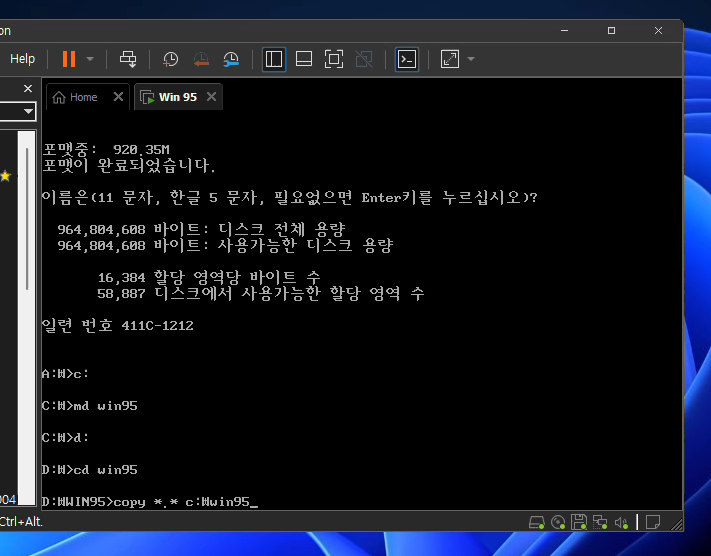
Task: Click the 'C:₩>d:' command line
Action: point(65,438)
